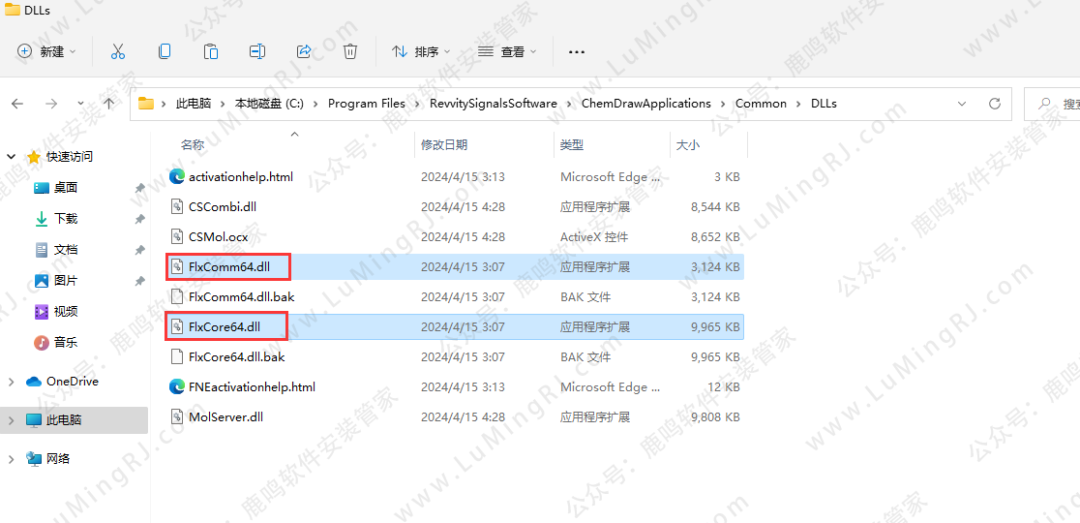Select OneDrive in navigation pane
The width and height of the screenshot is (1080, 523).
pyautogui.click(x=72, y=381)
